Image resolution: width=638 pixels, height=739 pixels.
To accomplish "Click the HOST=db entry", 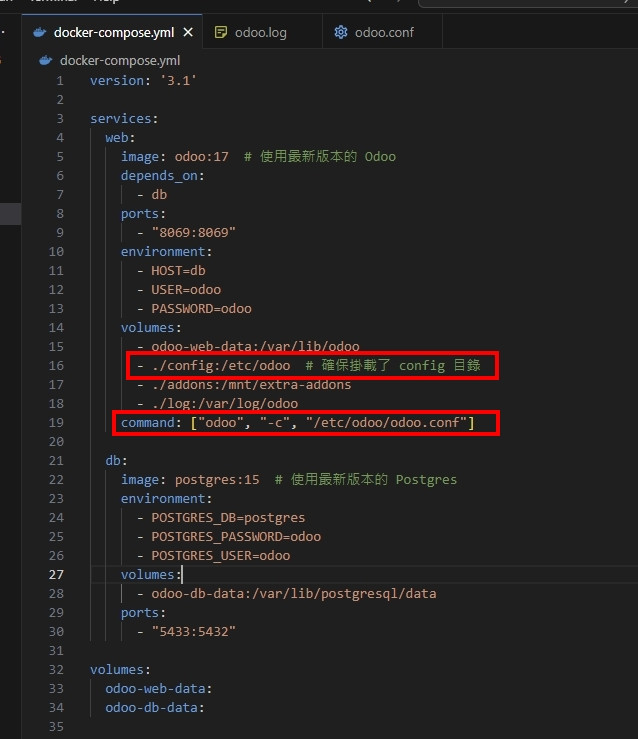I will 178,271.
